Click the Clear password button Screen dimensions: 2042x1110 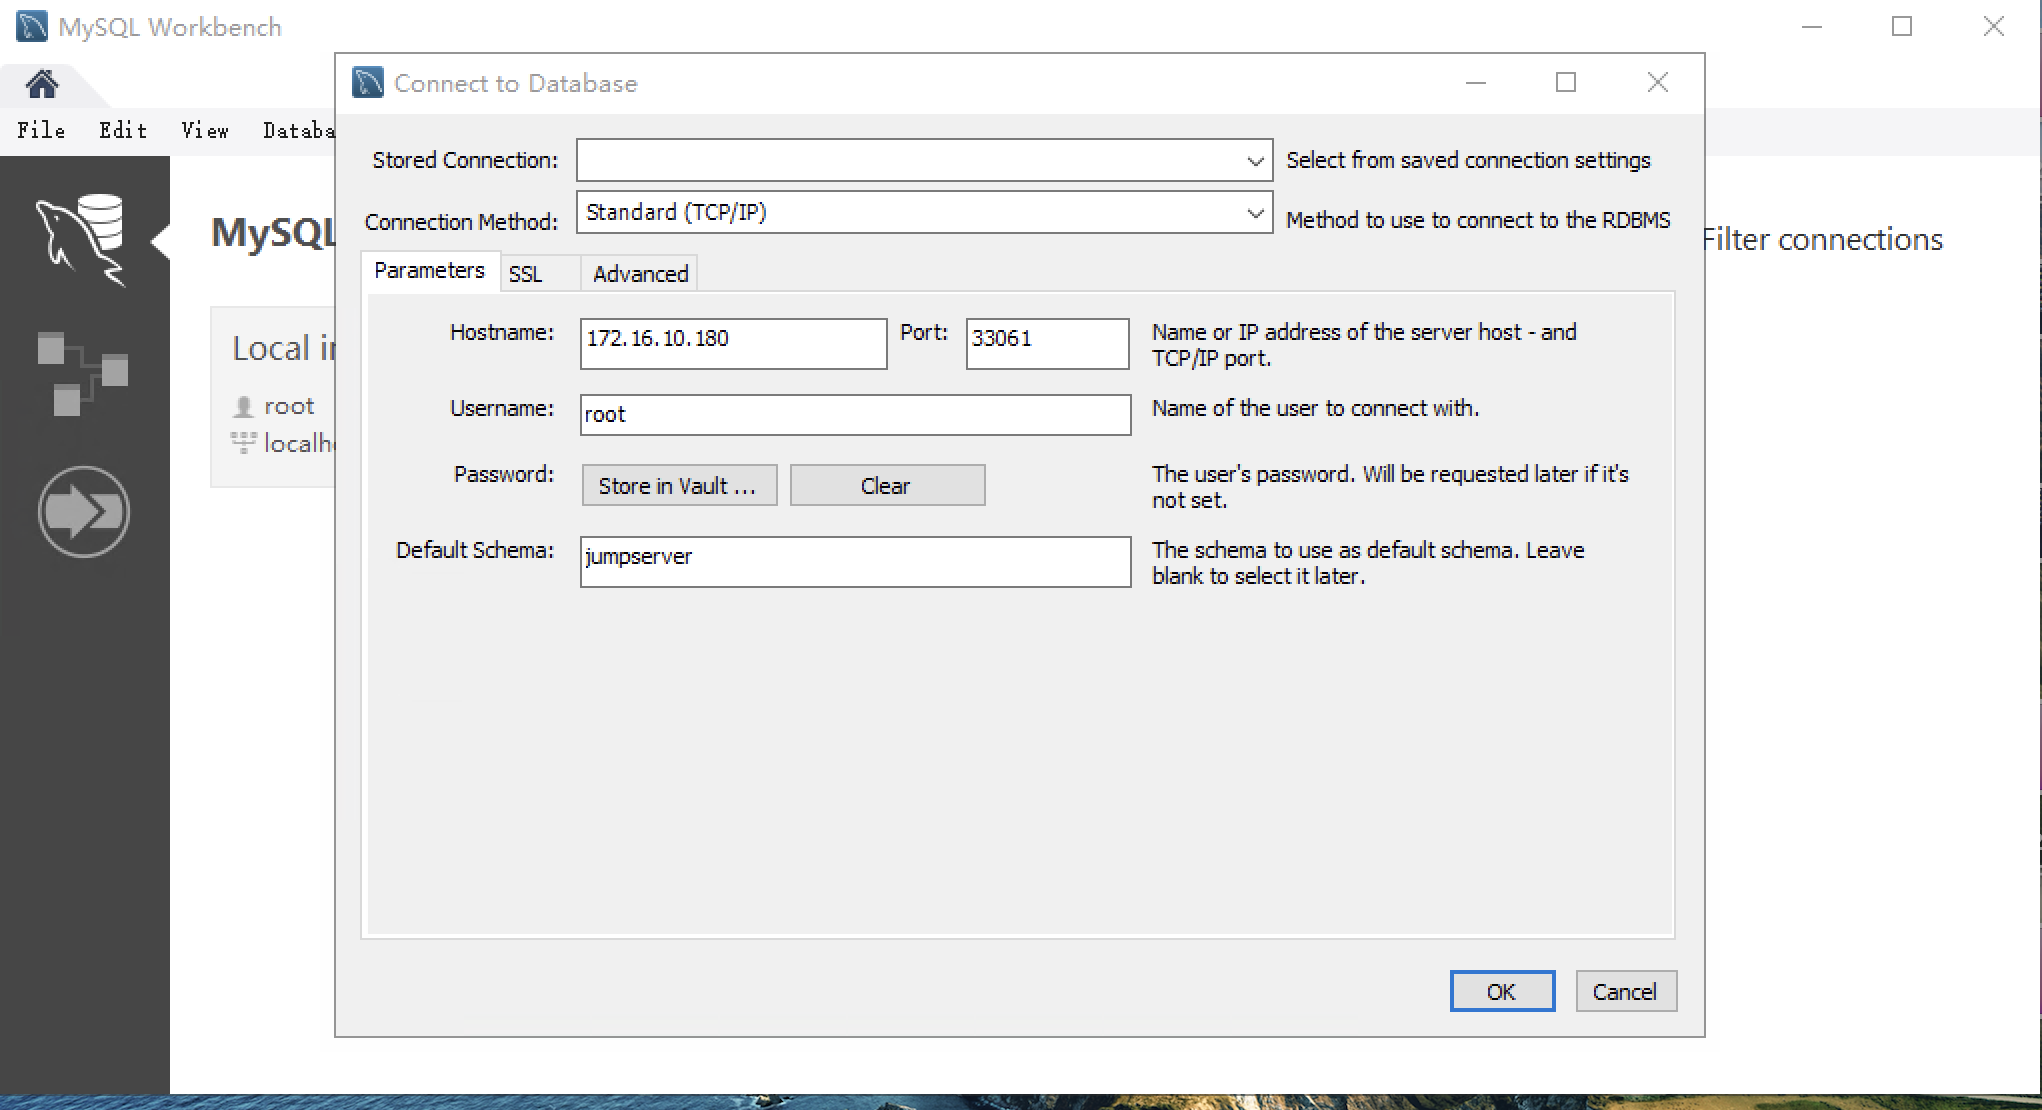[887, 485]
